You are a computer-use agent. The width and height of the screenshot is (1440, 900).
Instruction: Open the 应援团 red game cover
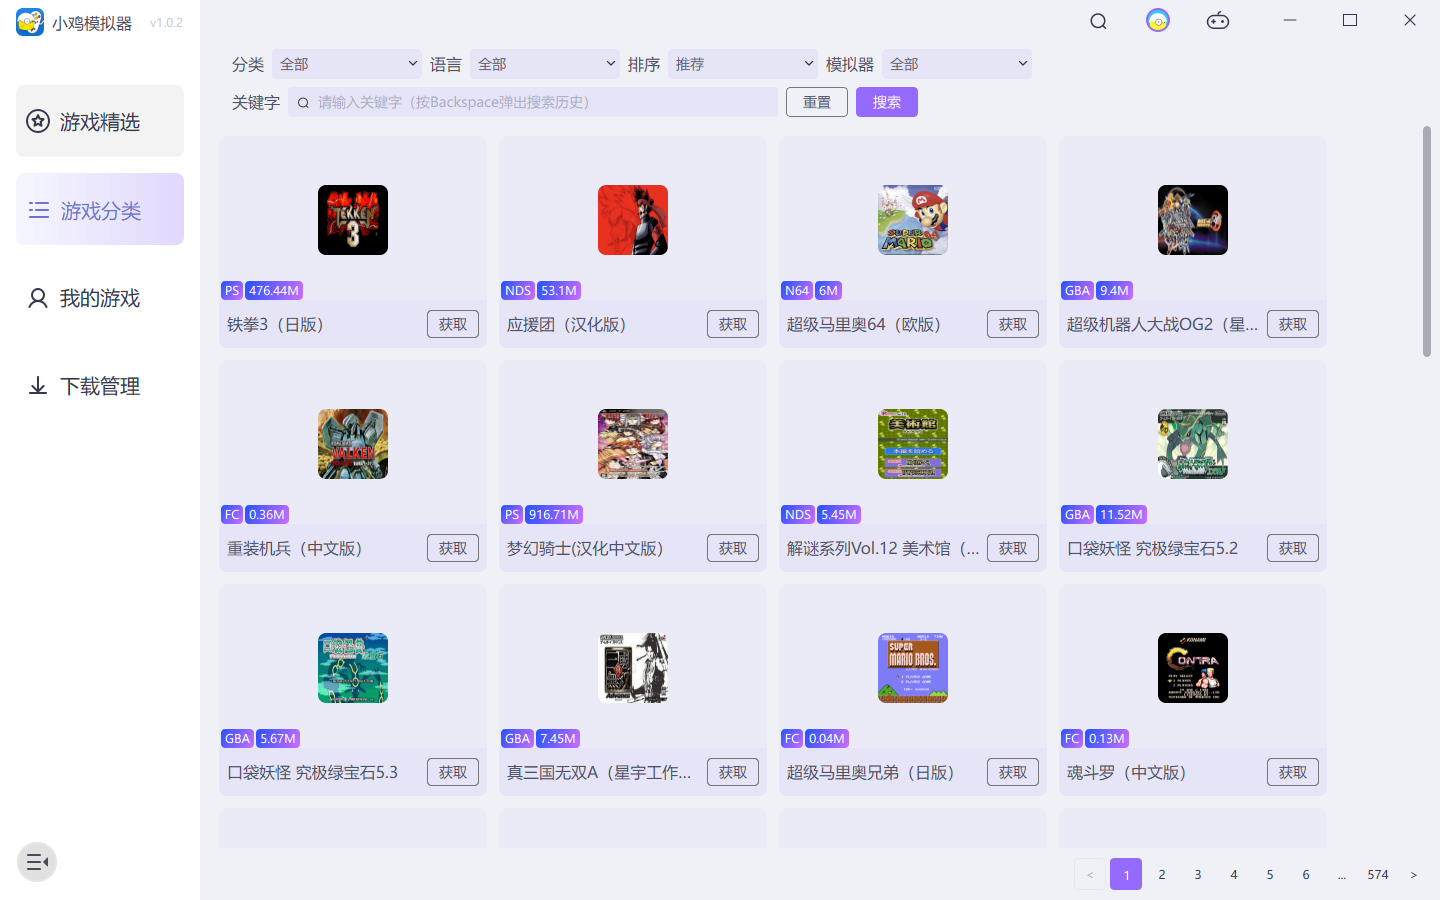[633, 220]
